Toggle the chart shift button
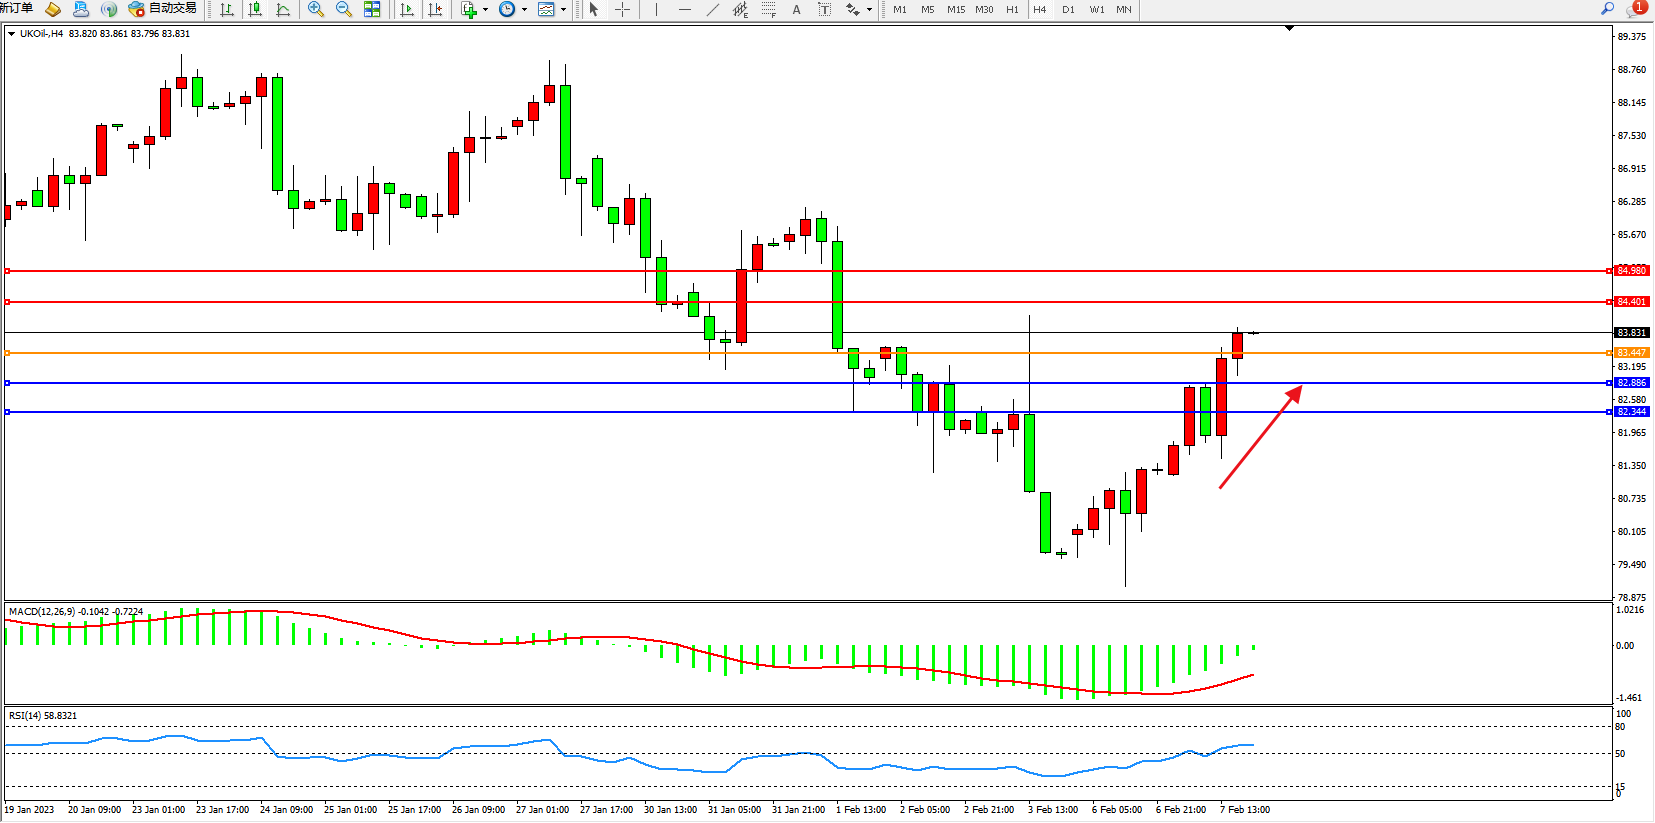The image size is (1655, 823). click(435, 9)
